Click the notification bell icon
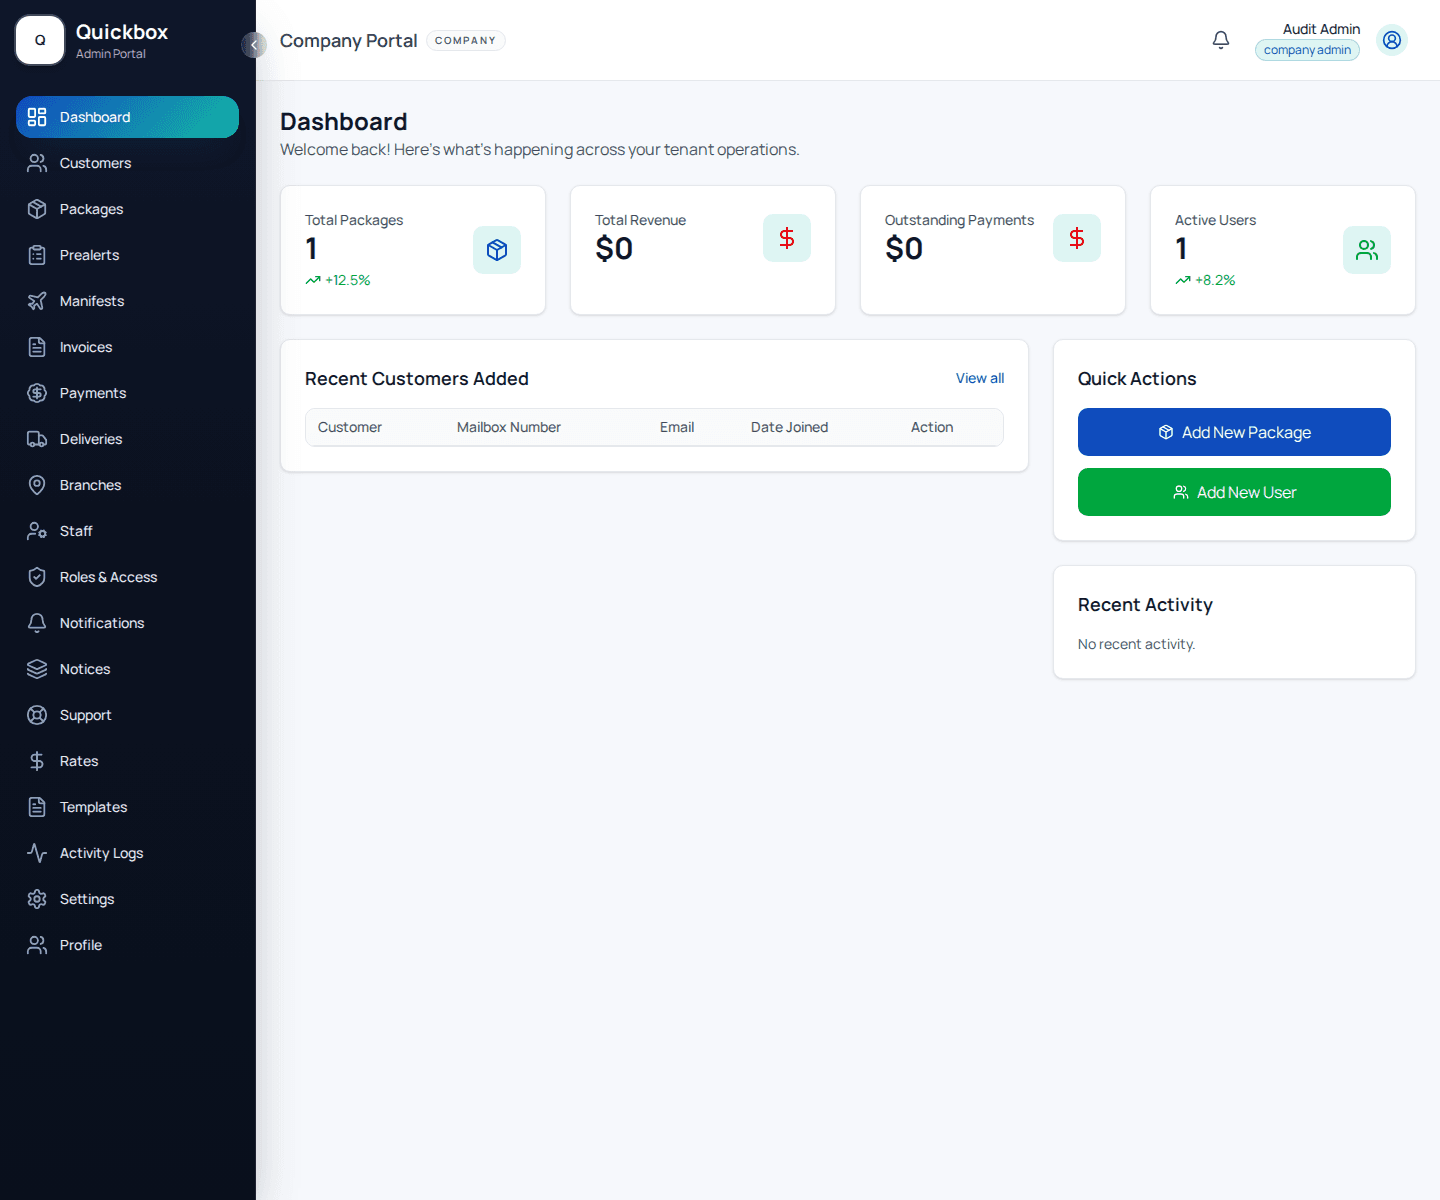The width and height of the screenshot is (1440, 1200). pyautogui.click(x=1221, y=40)
